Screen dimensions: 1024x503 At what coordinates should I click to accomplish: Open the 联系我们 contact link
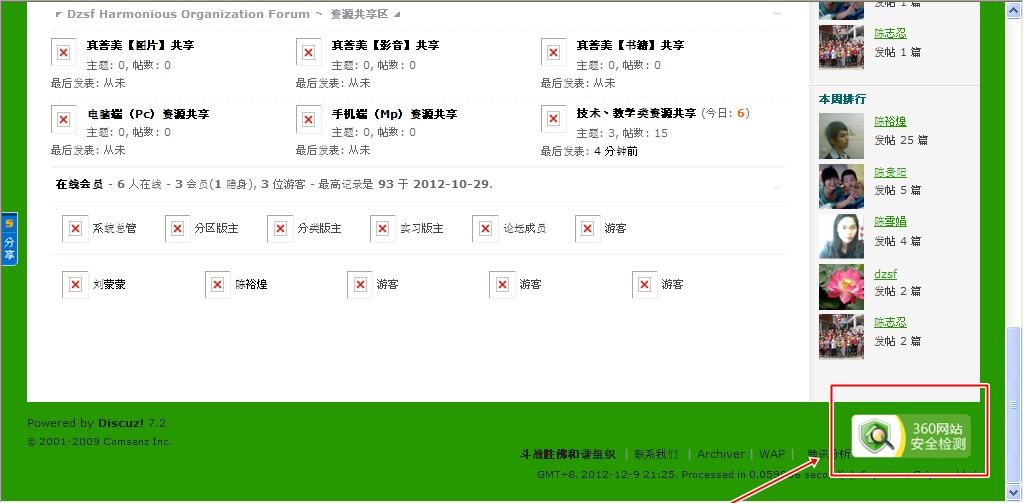point(656,454)
